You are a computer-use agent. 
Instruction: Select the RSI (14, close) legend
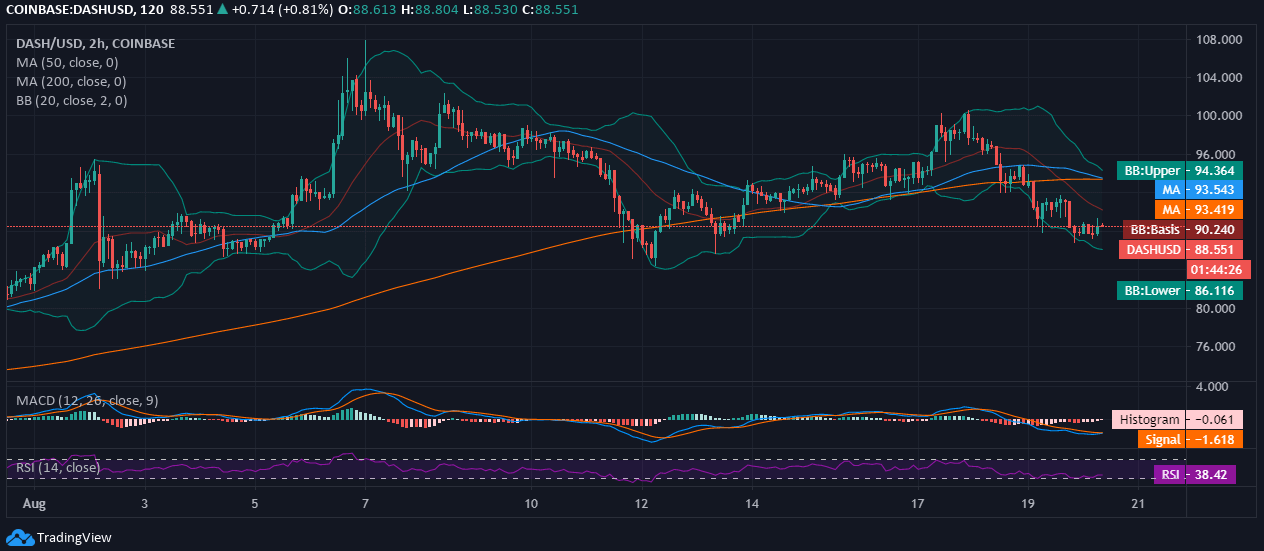click(x=58, y=467)
